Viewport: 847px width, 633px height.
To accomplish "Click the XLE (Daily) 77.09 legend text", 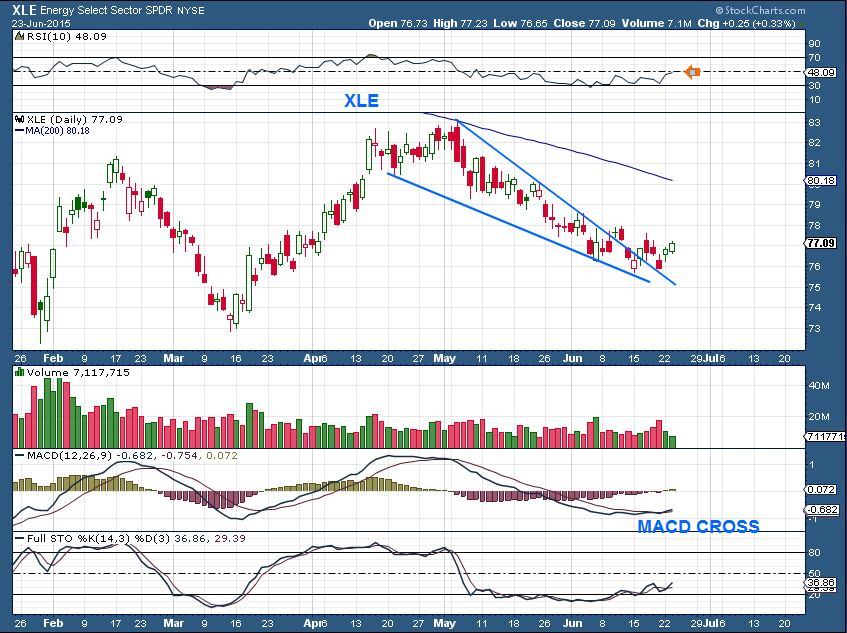I will [75, 119].
